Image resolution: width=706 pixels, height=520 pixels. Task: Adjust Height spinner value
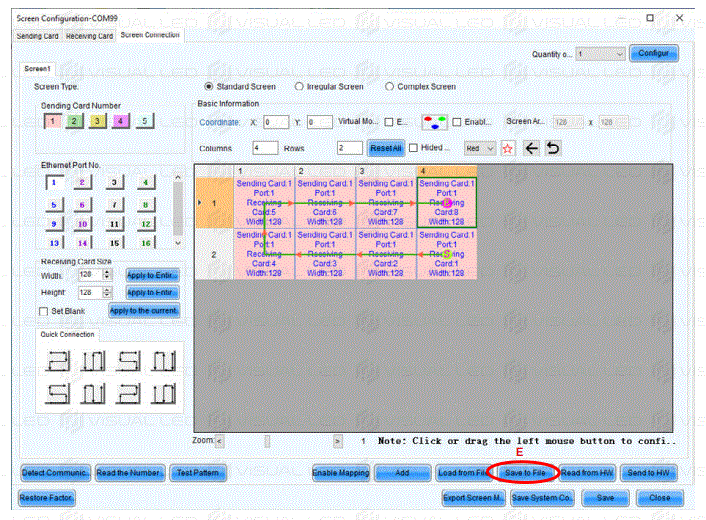coord(107,293)
